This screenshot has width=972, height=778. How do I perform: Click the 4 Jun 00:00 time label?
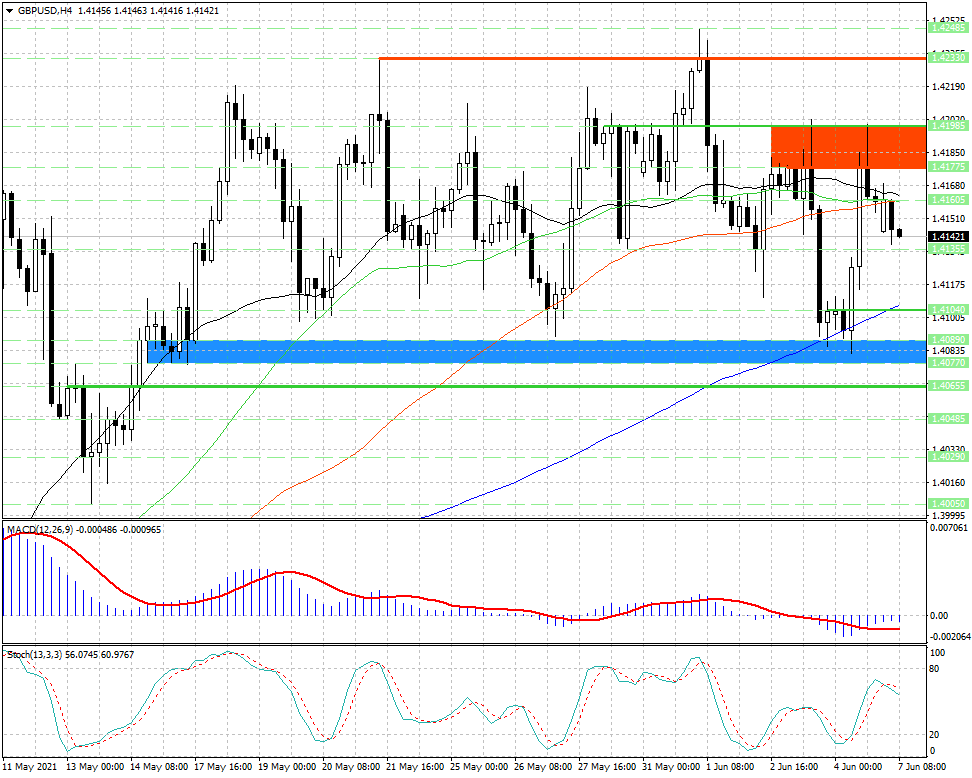(x=859, y=767)
